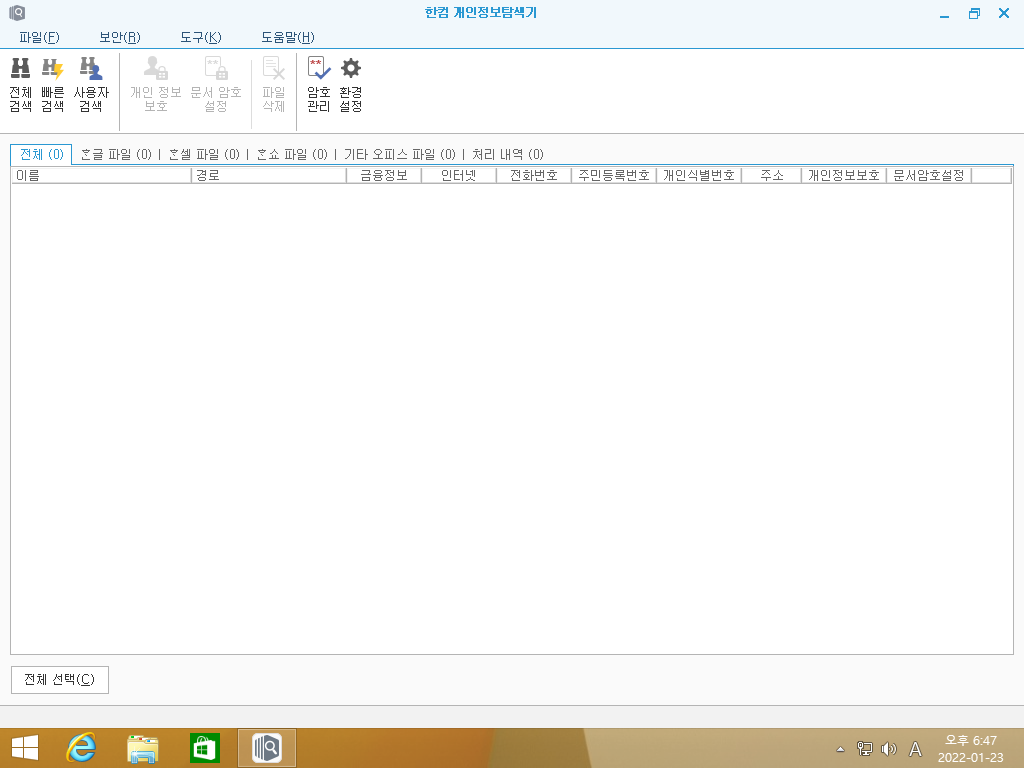Sort by the 개인정보보호 column header
Viewport: 1024px width, 768px height.
click(x=844, y=175)
